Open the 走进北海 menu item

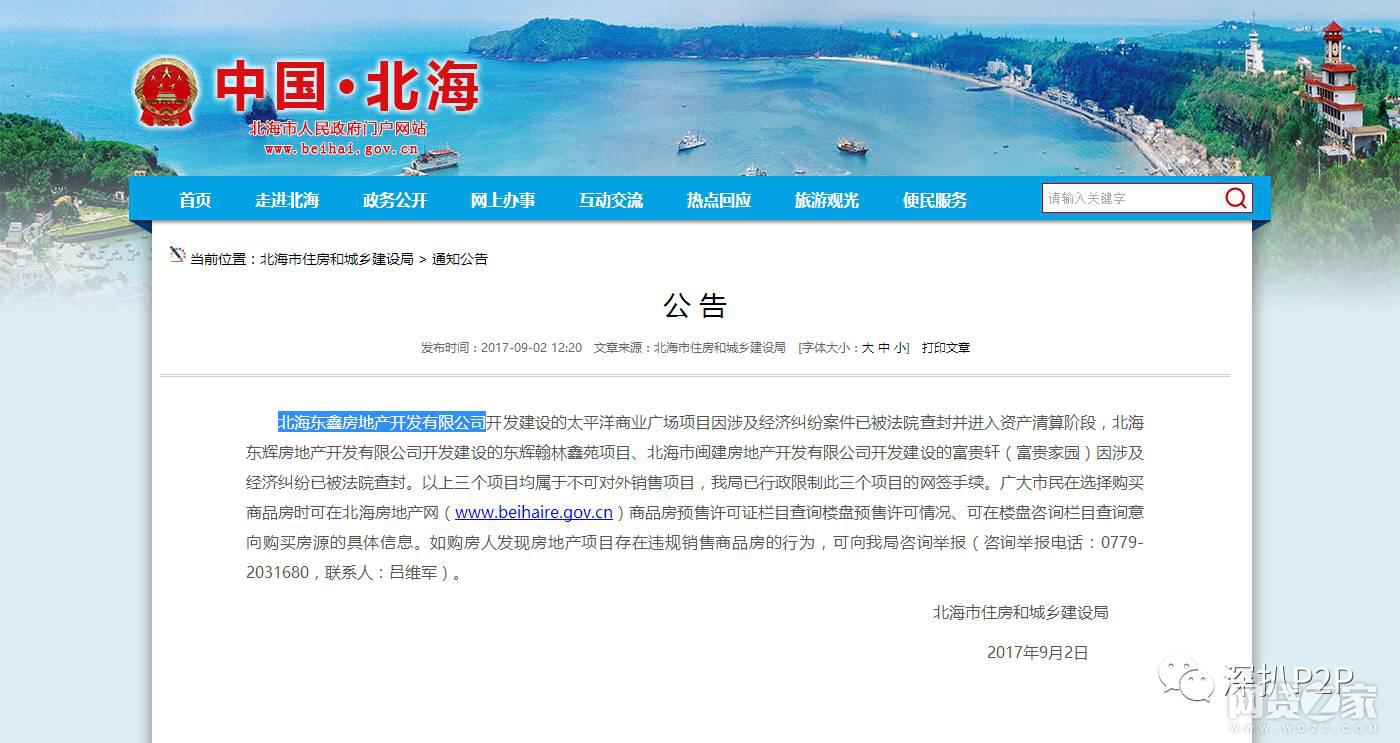coord(287,199)
